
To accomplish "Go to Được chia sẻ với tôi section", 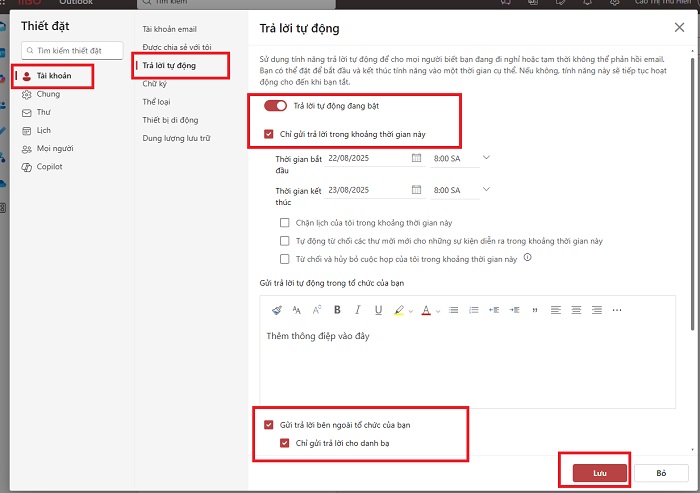I will 177,47.
